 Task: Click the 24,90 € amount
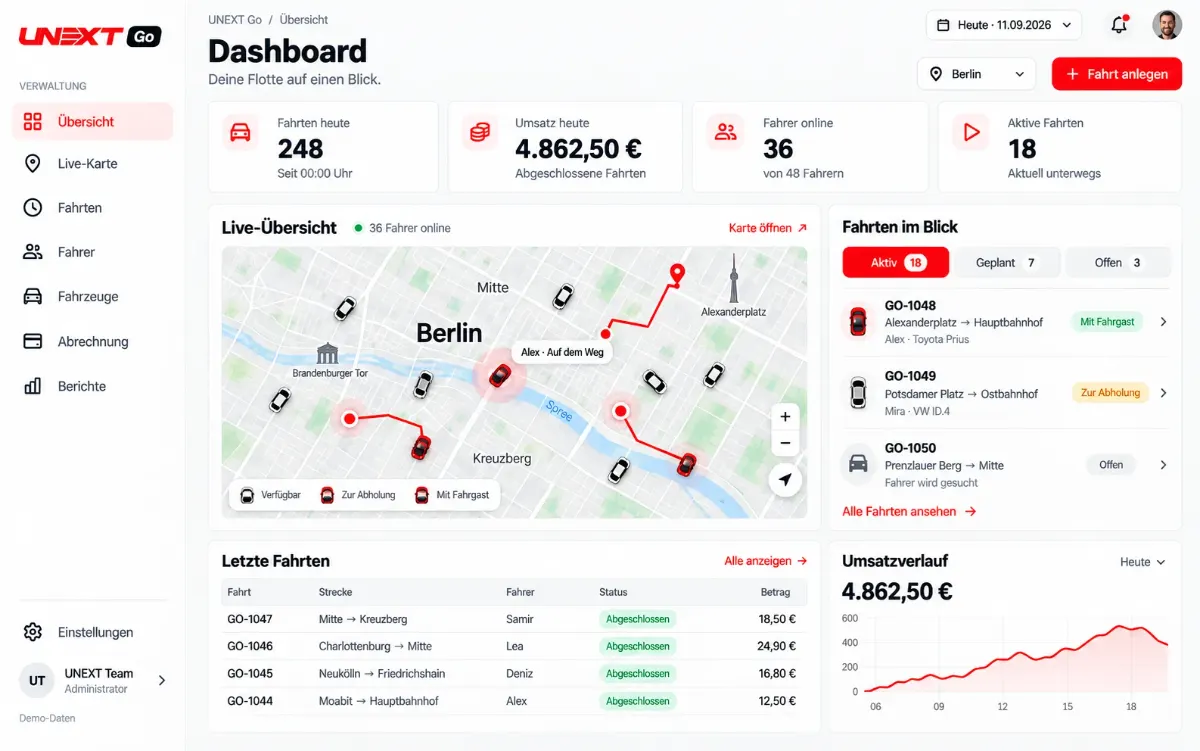(x=777, y=646)
